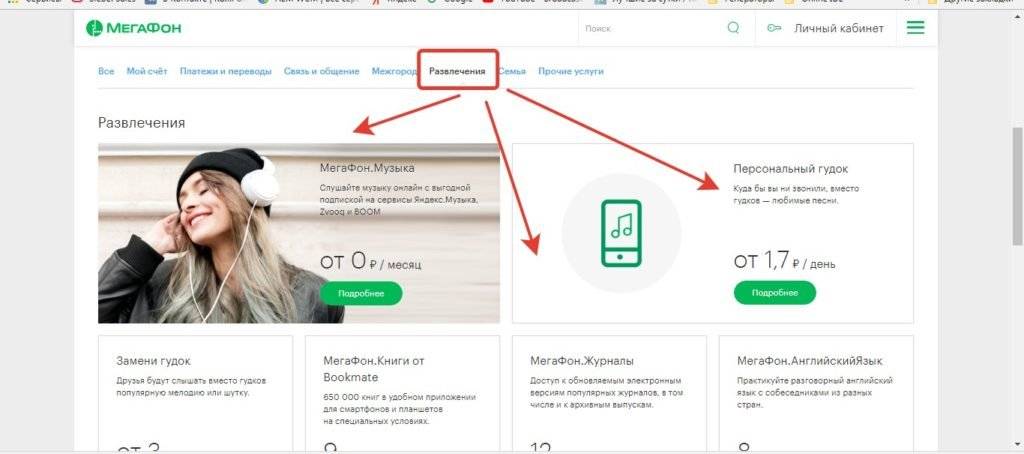Image resolution: width=1024 pixels, height=454 pixels.
Task: Open the Развлечения tab
Action: pos(457,72)
